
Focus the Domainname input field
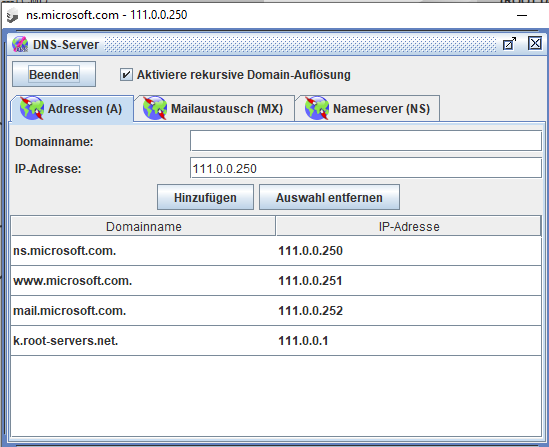tap(366, 141)
